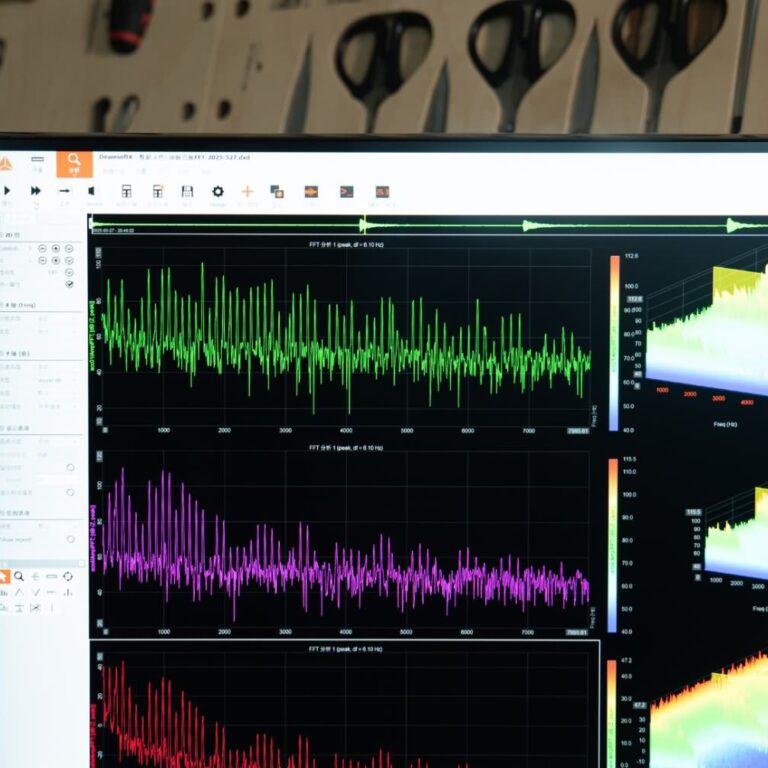
Task: Open the first table layout toolbar icon
Action: [126, 192]
